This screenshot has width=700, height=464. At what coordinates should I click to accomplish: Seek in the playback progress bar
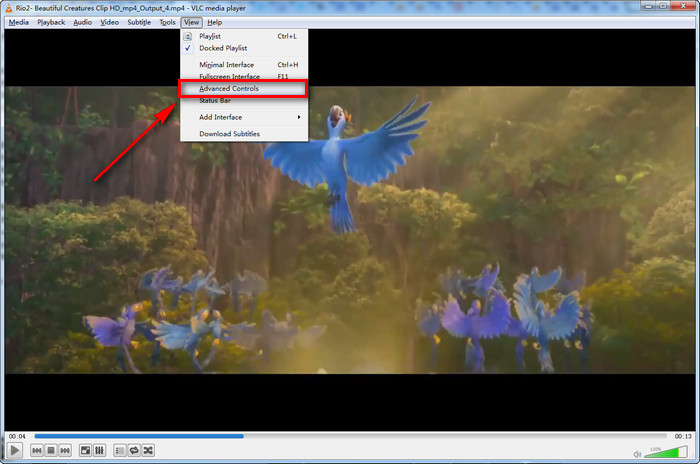[x=350, y=436]
